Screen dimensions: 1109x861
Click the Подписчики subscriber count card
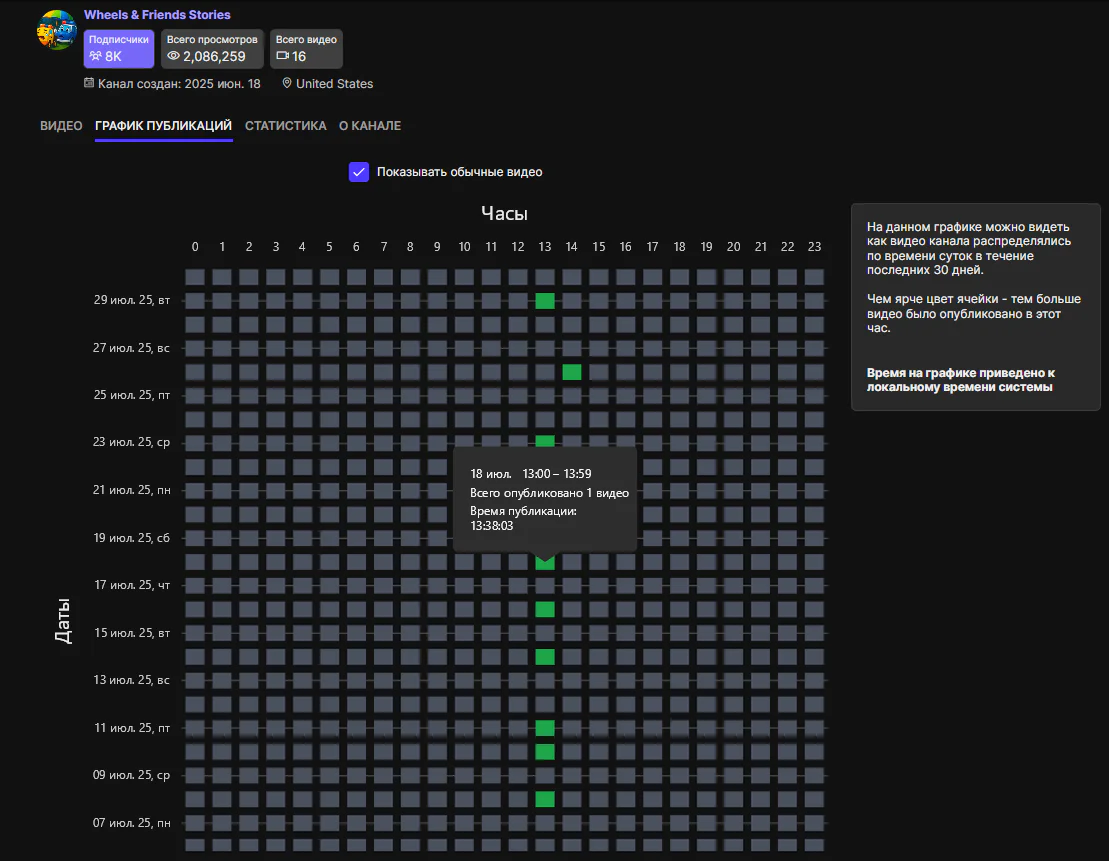click(x=118, y=47)
